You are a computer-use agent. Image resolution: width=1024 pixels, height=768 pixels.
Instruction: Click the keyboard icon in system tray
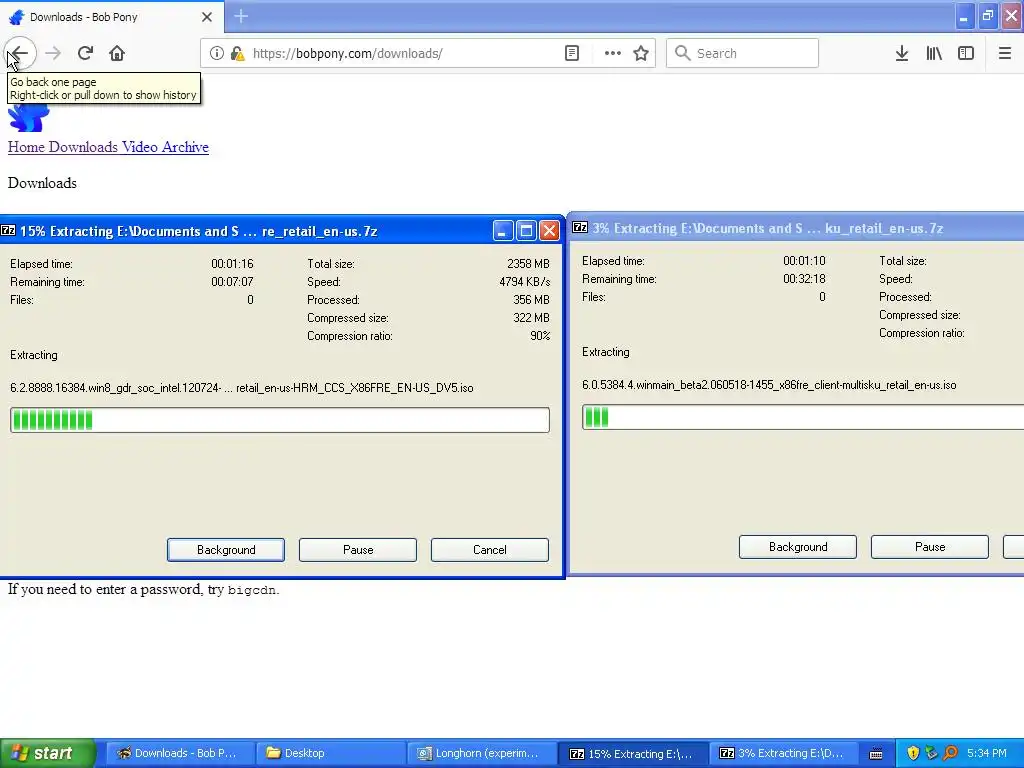(876, 754)
